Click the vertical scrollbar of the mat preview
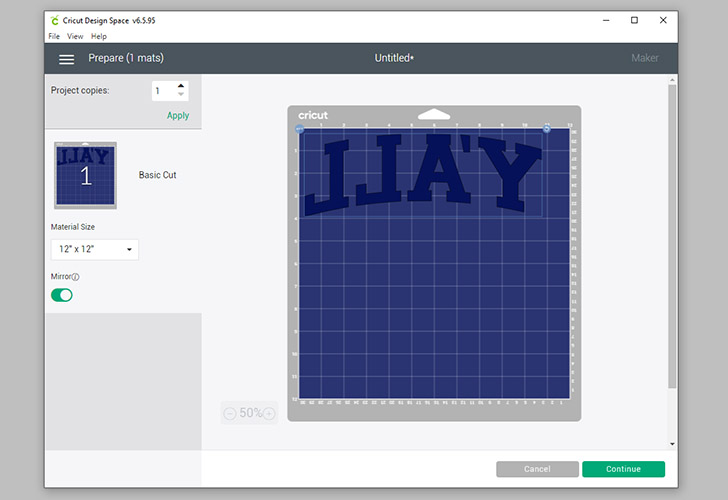 (x=672, y=237)
